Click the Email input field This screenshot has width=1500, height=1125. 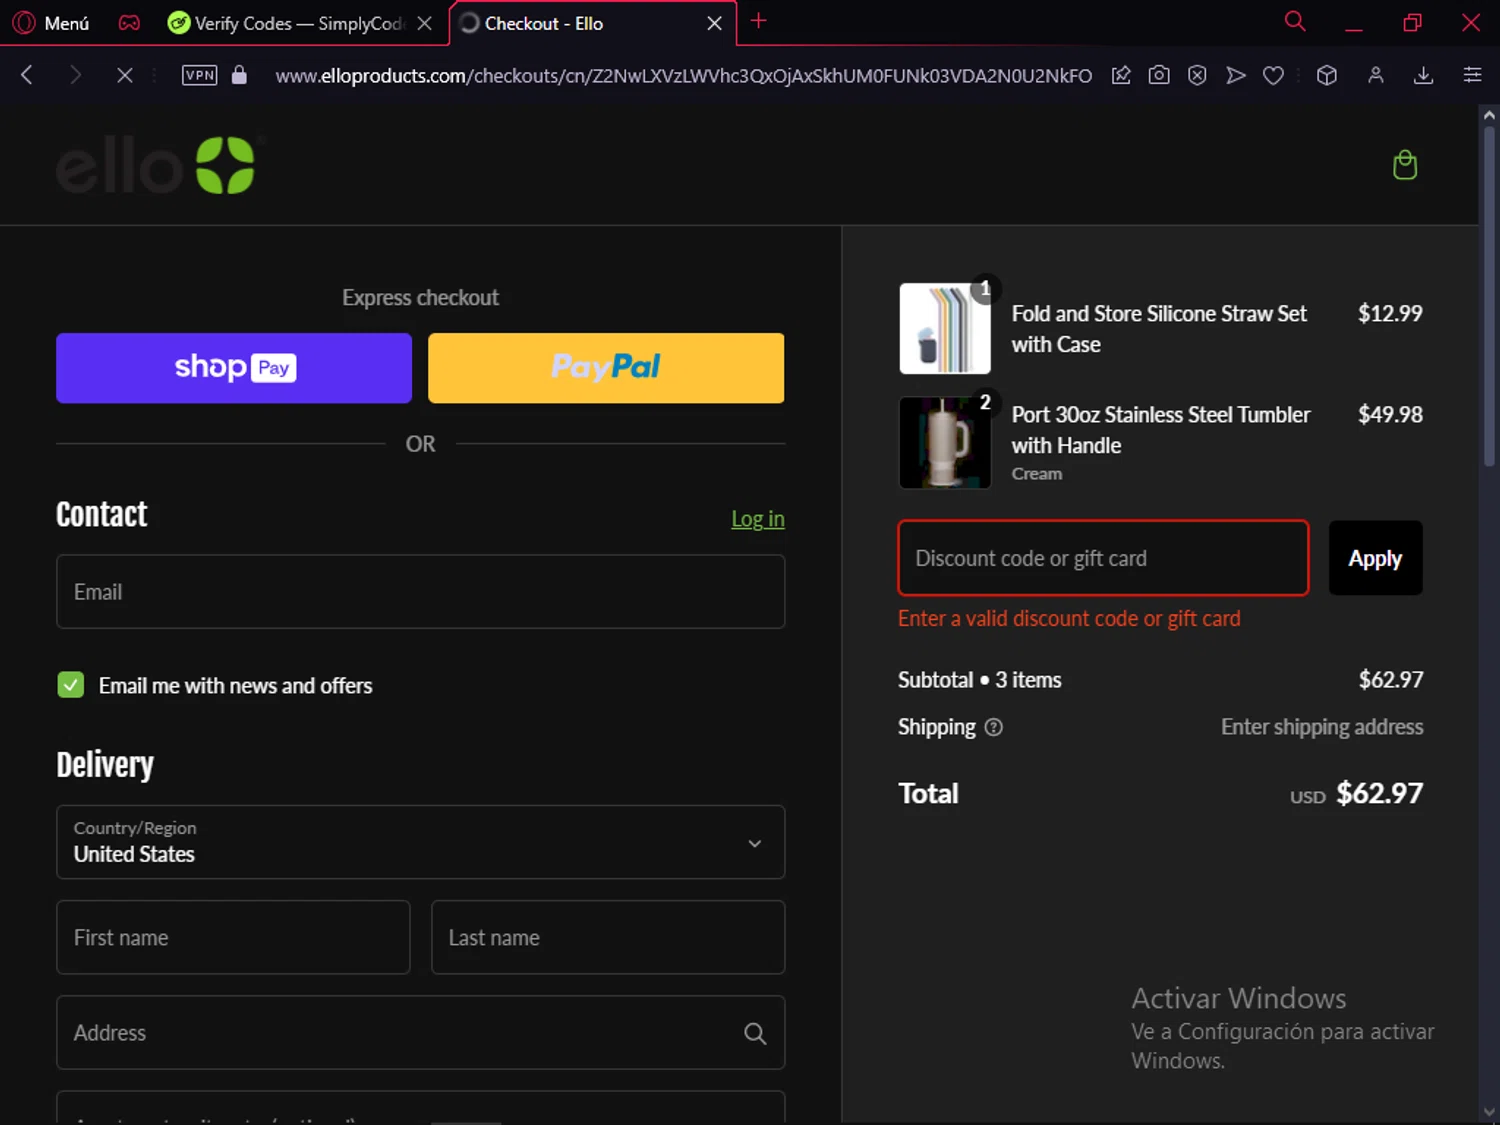click(421, 592)
